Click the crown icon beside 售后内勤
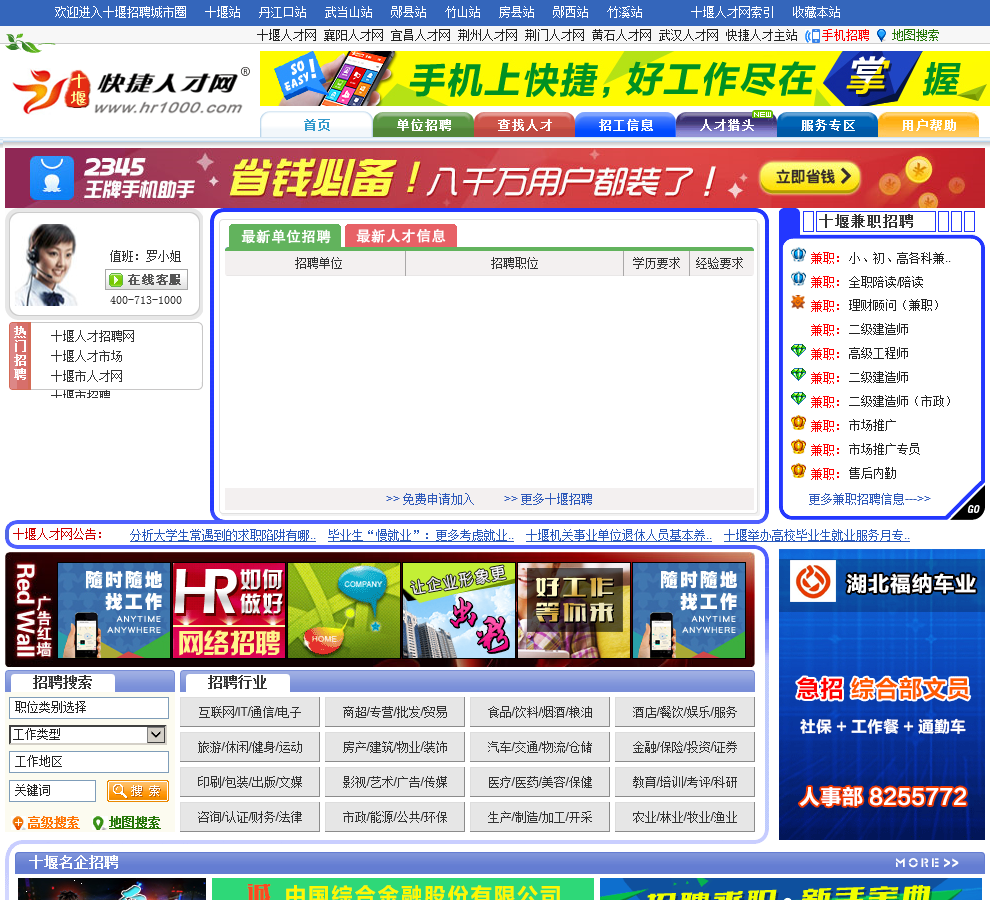The width and height of the screenshot is (990, 900). 798,471
